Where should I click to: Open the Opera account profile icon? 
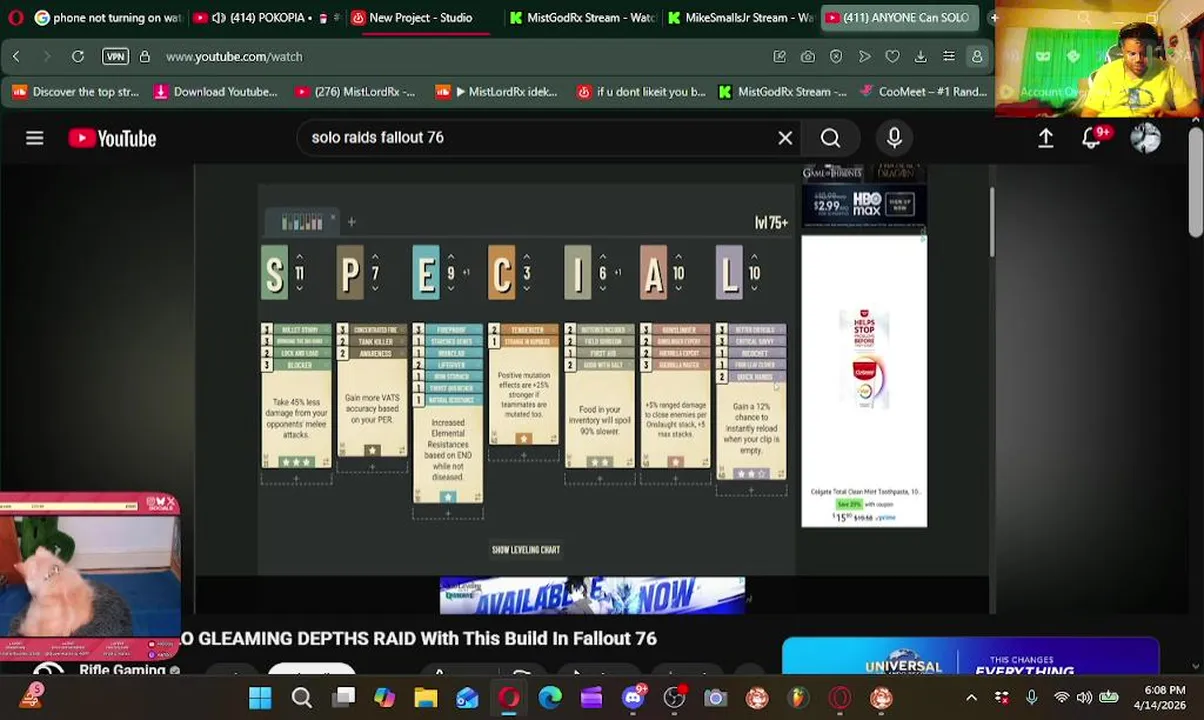tap(977, 57)
